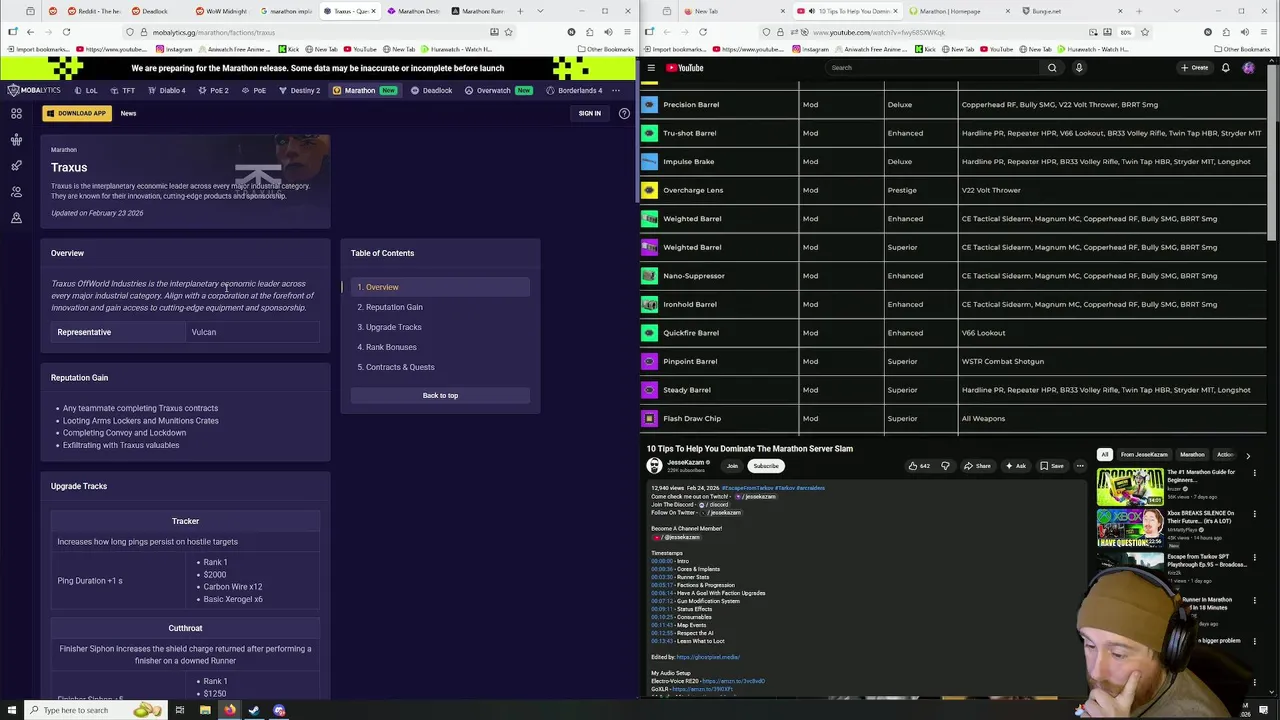Open the Instagram bookmark in left browser
1280x720 pixels.
point(173,49)
